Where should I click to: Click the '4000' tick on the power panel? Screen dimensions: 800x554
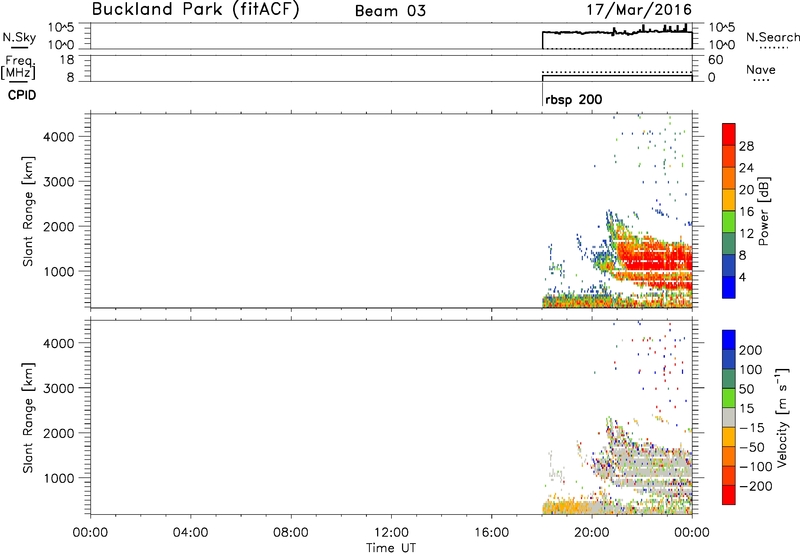(59, 137)
